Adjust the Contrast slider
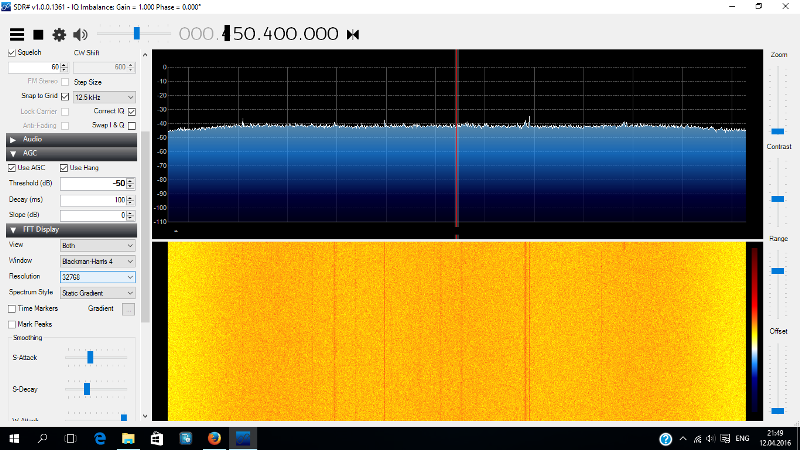This screenshot has width=800, height=450. 778,199
